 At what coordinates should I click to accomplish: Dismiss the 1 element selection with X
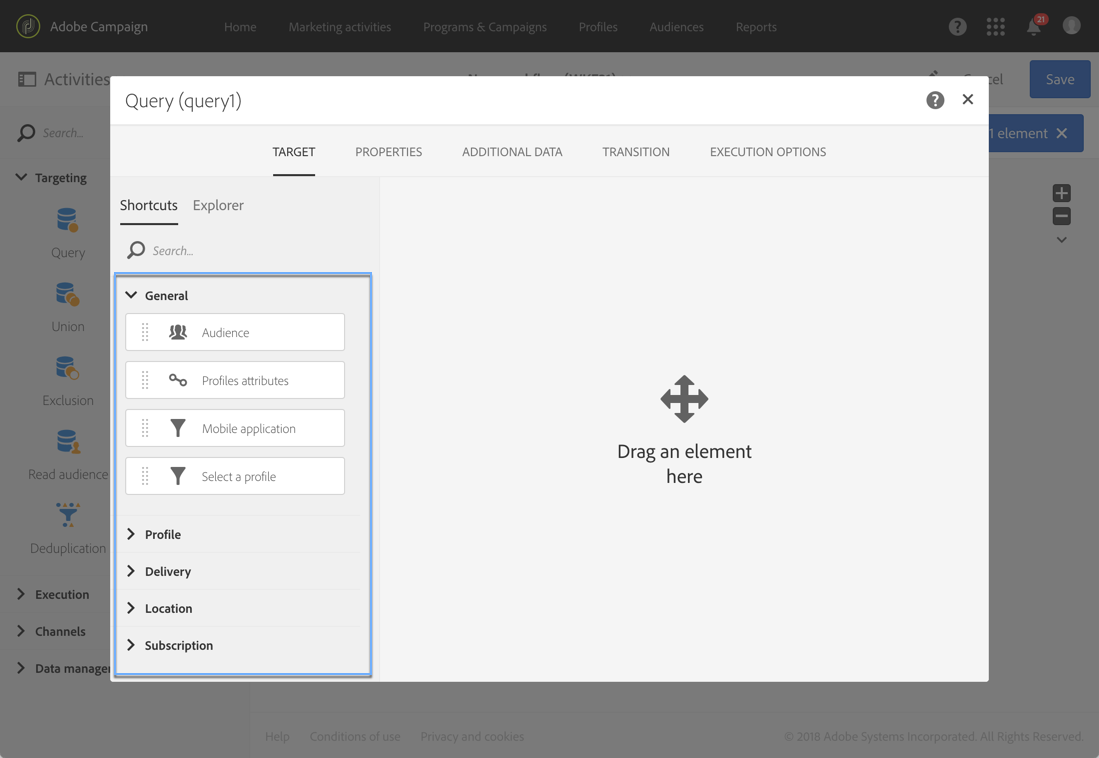(x=1061, y=133)
